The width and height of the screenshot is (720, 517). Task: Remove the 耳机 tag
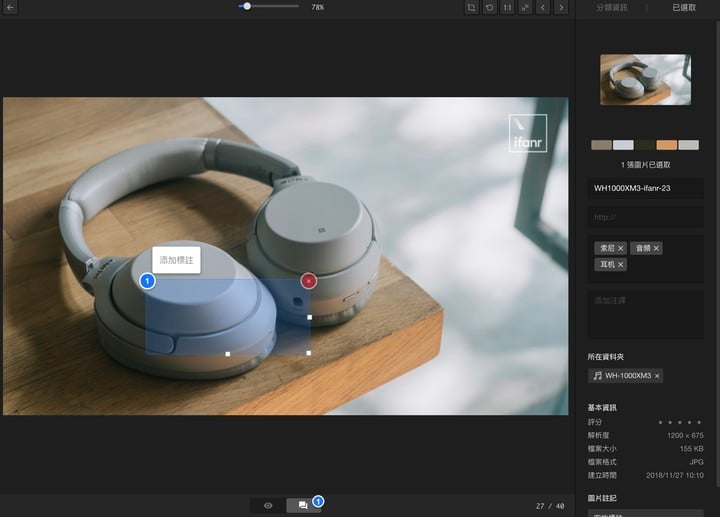621,264
